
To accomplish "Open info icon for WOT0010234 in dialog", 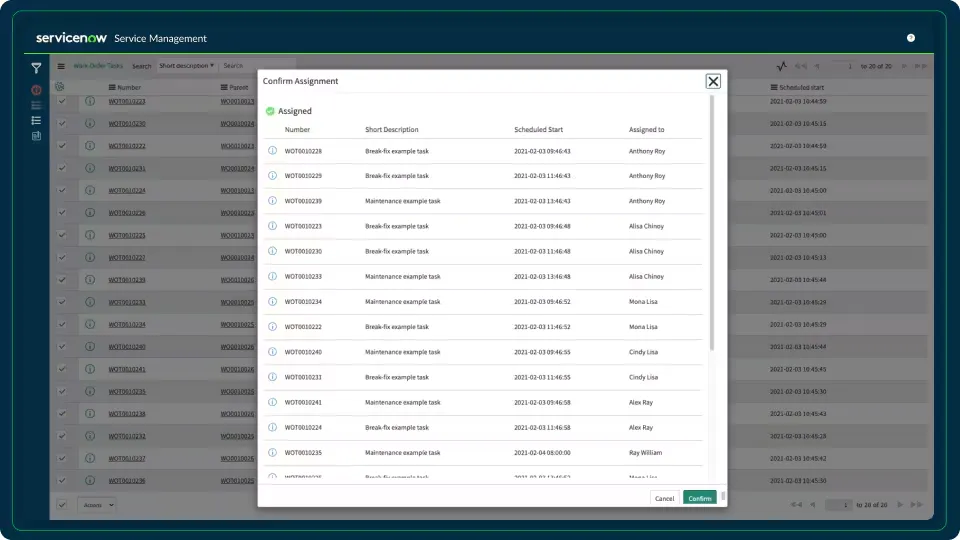I will pyautogui.click(x=272, y=301).
